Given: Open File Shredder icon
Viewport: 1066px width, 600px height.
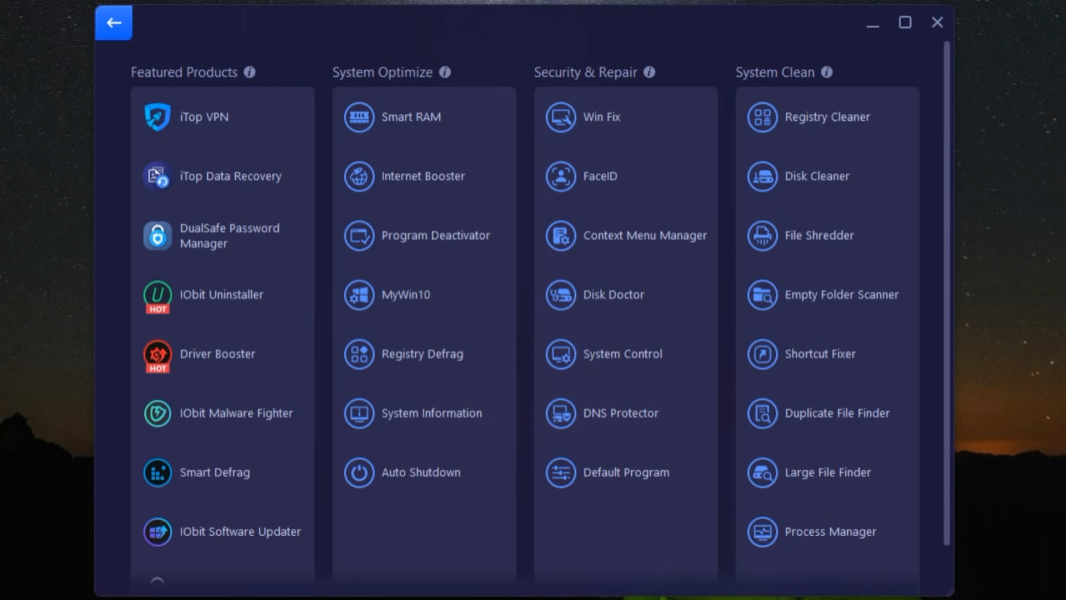Looking at the screenshot, I should click(762, 235).
